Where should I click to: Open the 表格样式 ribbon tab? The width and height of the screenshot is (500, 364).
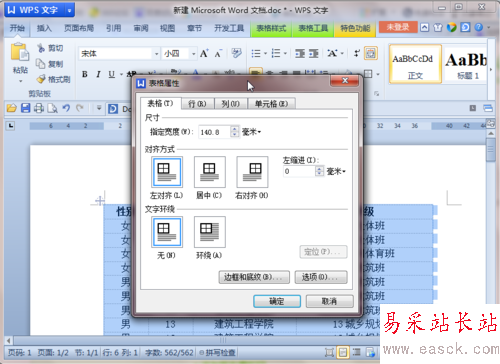point(271,28)
